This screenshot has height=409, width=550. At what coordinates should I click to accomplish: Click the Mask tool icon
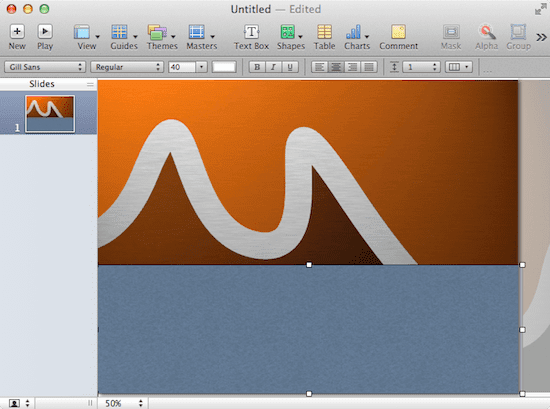[451, 32]
